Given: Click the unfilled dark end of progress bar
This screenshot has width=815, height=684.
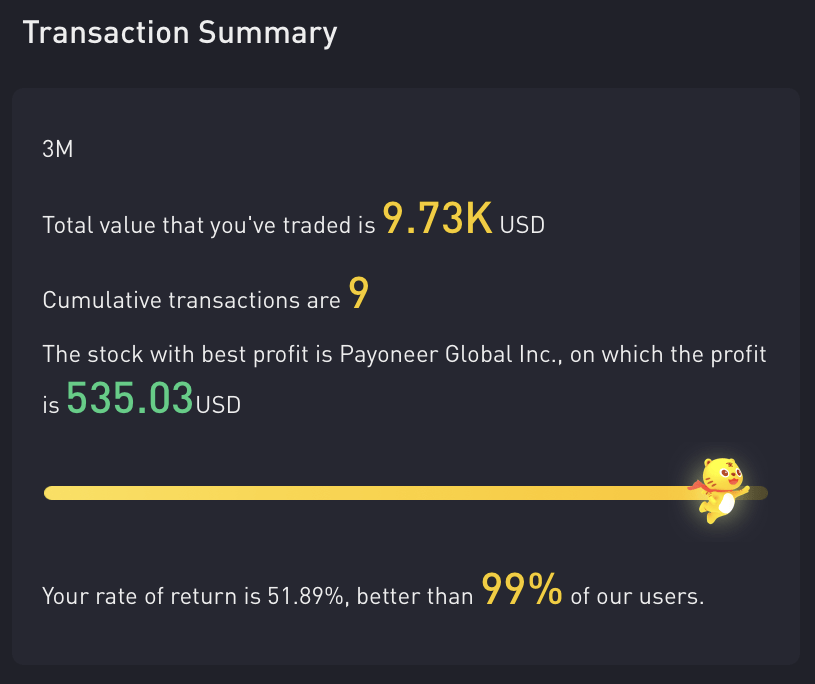Looking at the screenshot, I should pos(758,492).
